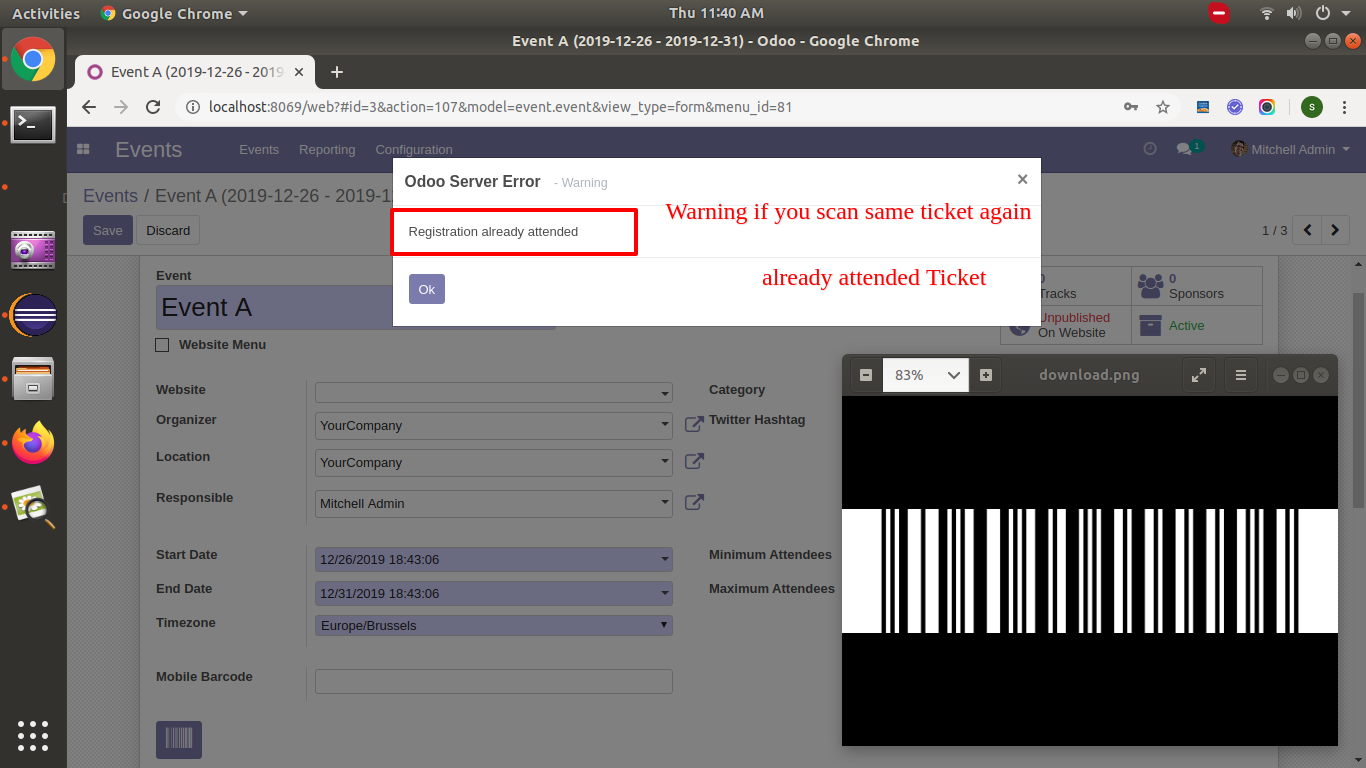Open the Start Date picker
This screenshot has height=768, width=1366.
(494, 559)
